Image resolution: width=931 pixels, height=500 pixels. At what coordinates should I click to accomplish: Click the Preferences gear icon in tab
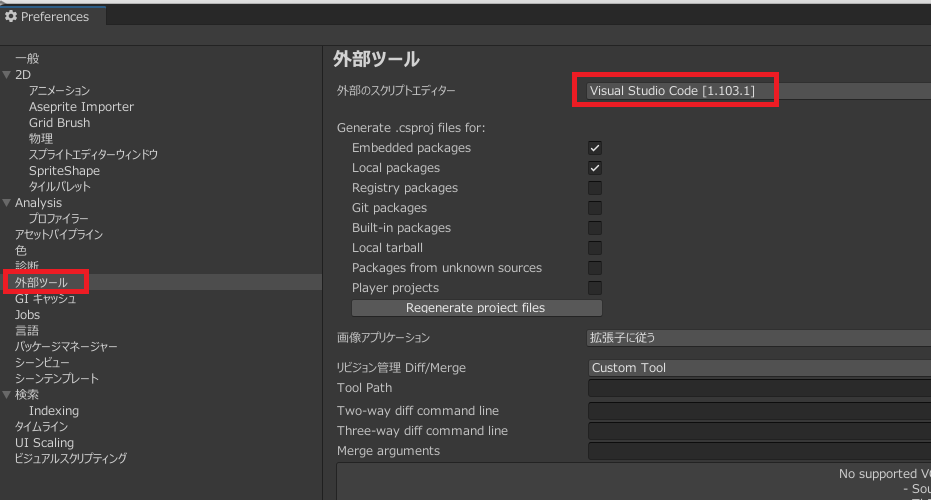point(11,16)
